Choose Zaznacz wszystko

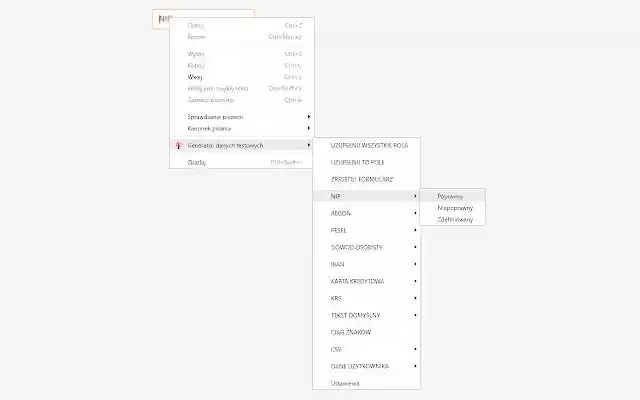242,100
